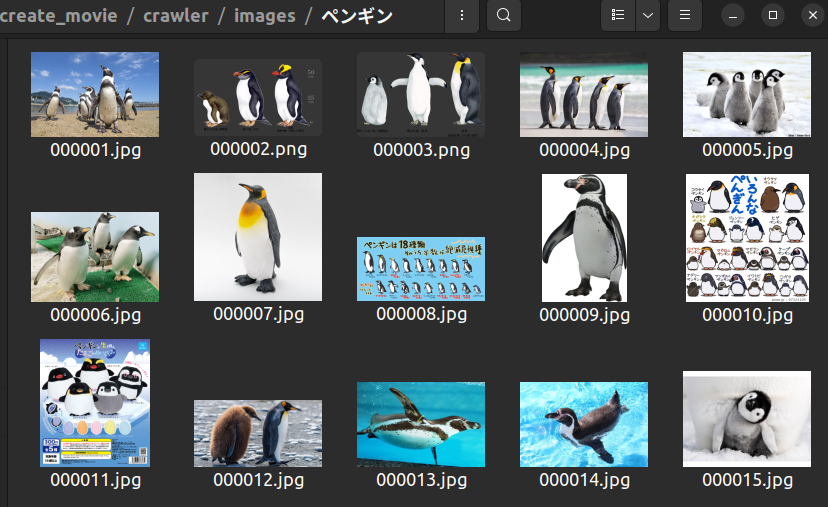Click the file name 000009.jpg
828x507 pixels.
tap(585, 315)
